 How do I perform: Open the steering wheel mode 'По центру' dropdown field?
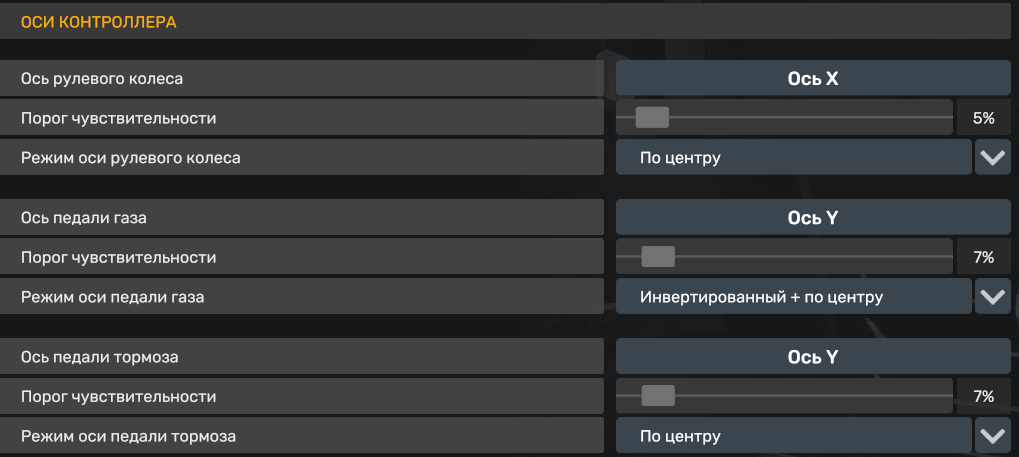pos(793,157)
